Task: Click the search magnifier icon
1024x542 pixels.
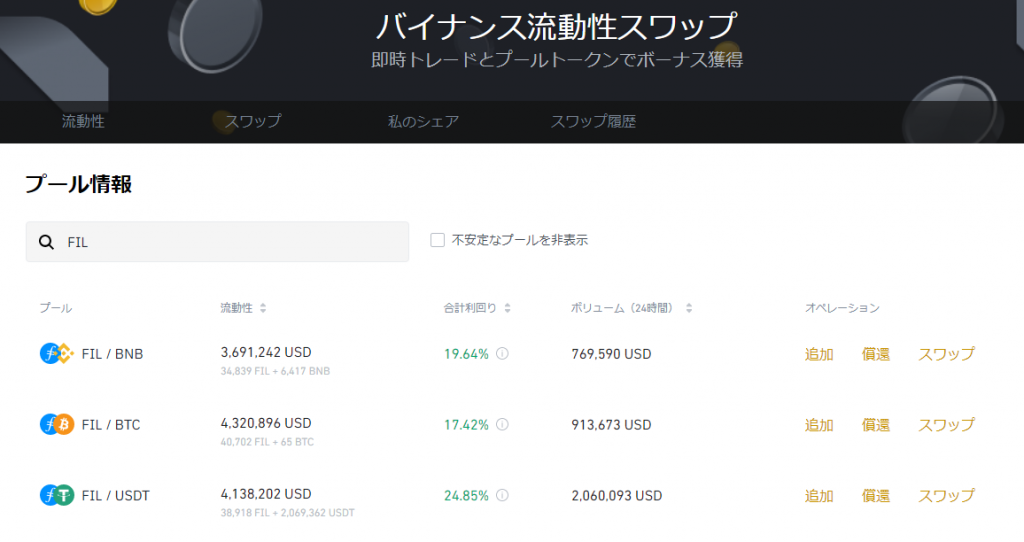Action: (x=46, y=242)
